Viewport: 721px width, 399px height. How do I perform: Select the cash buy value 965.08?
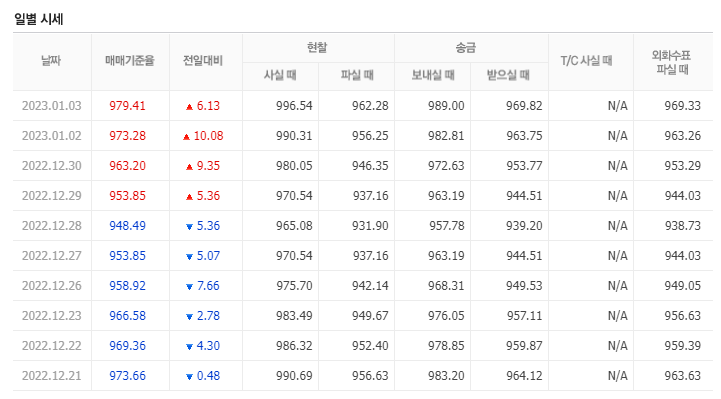tap(294, 226)
